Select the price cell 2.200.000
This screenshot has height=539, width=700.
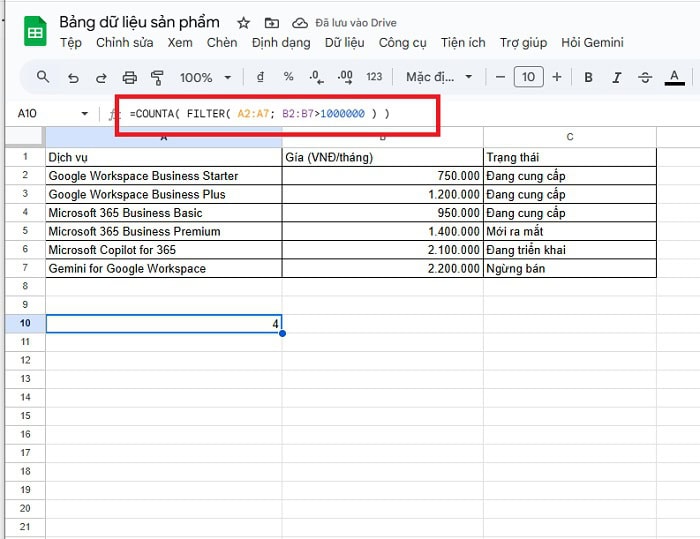coord(383,268)
